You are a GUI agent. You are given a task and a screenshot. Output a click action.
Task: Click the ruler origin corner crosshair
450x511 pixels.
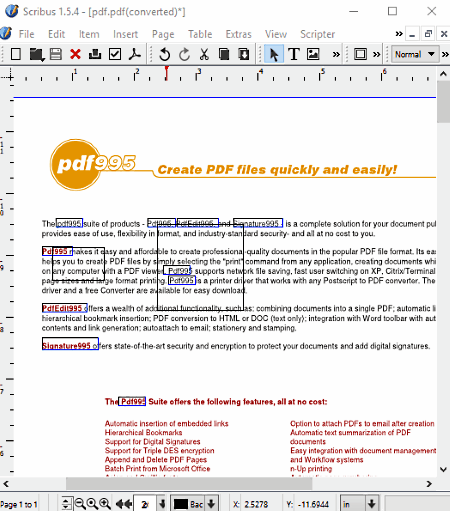(9, 77)
